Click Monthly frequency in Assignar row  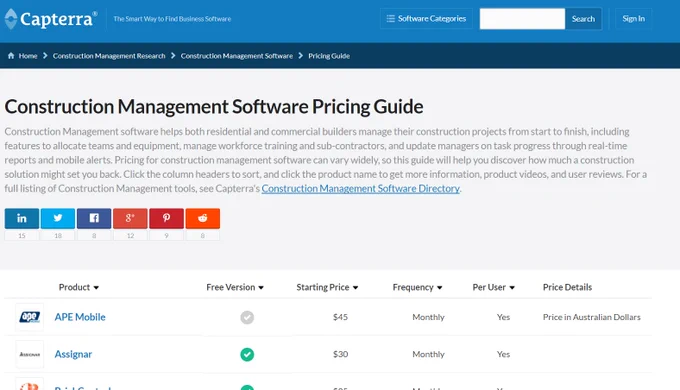pyautogui.click(x=428, y=354)
